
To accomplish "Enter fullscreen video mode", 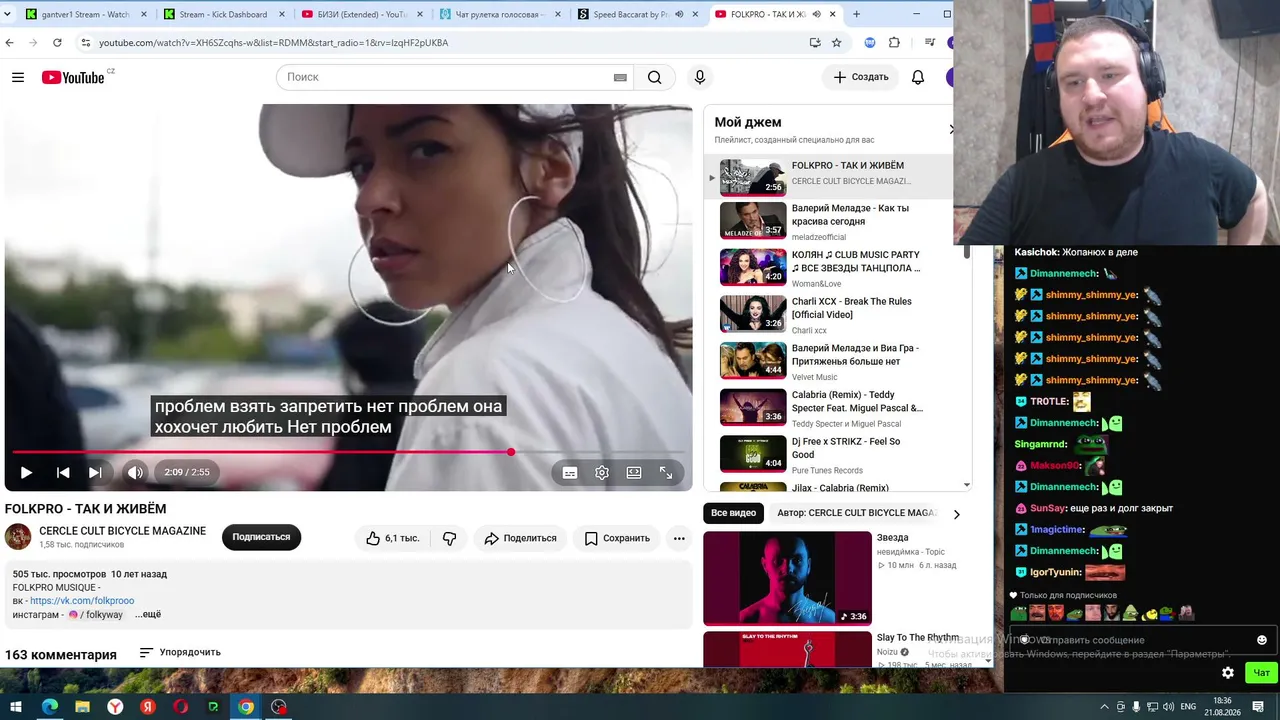I will 666,473.
